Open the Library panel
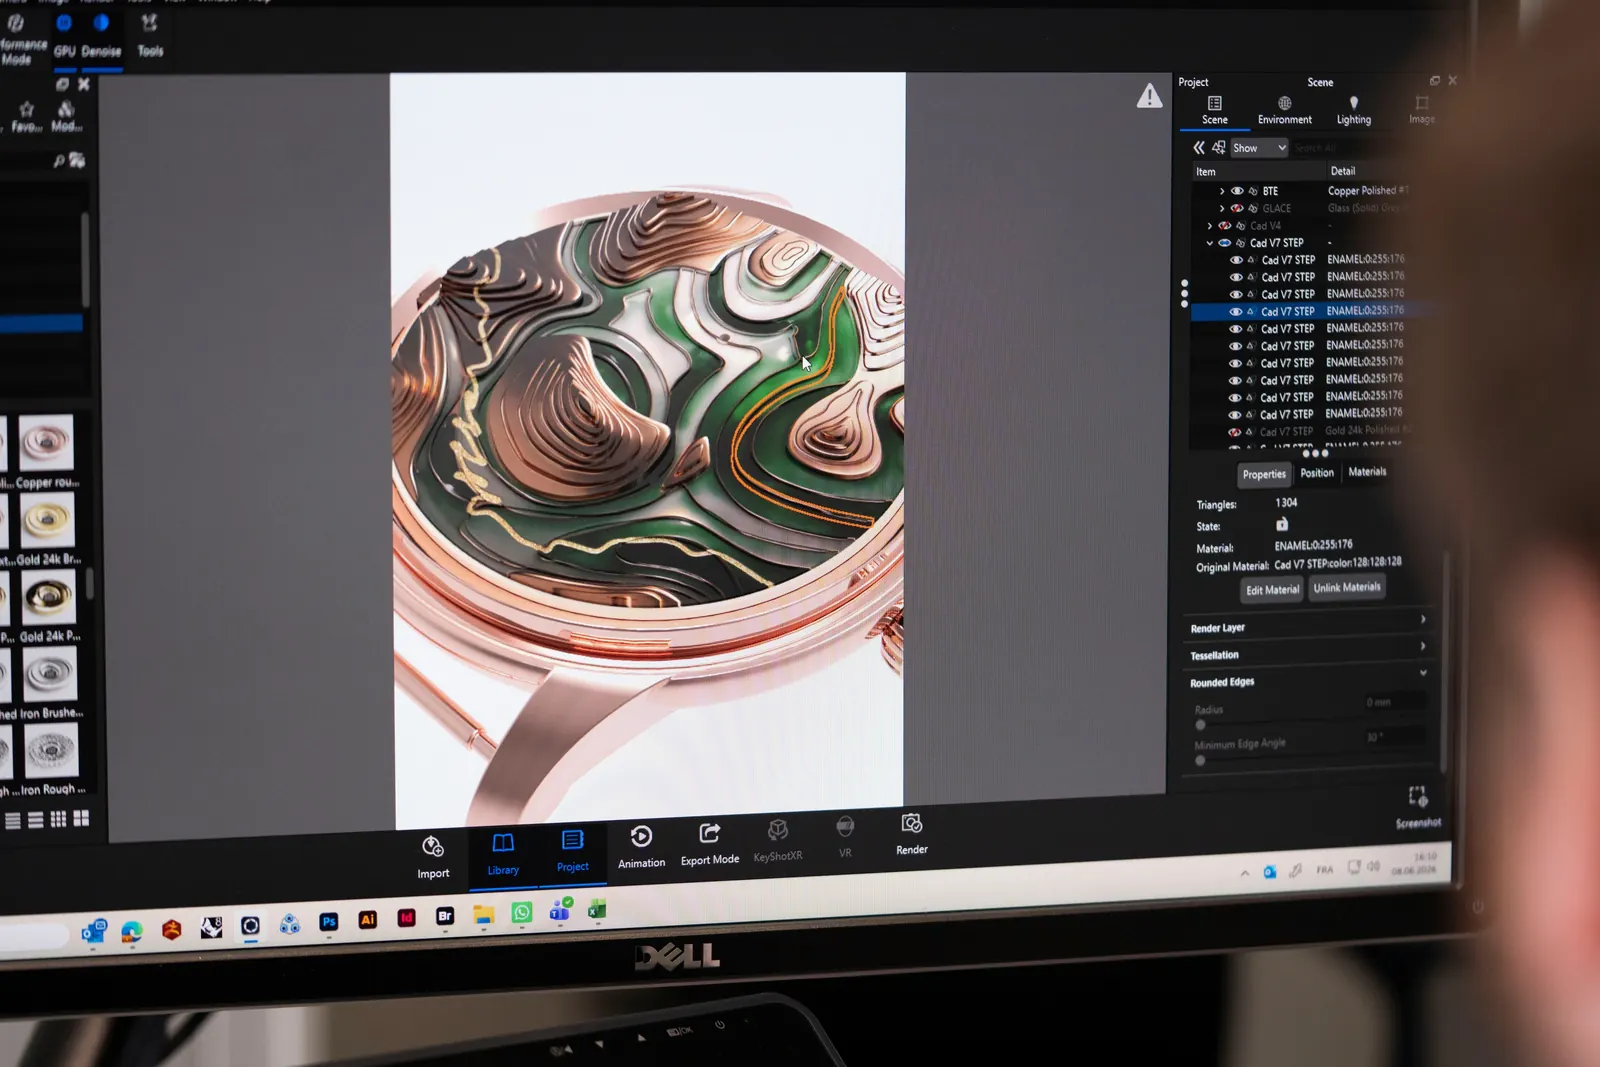1600x1067 pixels. pos(503,854)
